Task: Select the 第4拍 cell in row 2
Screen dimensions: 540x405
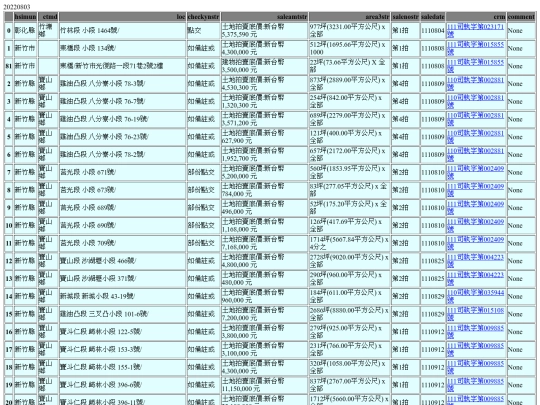Action: [405, 84]
